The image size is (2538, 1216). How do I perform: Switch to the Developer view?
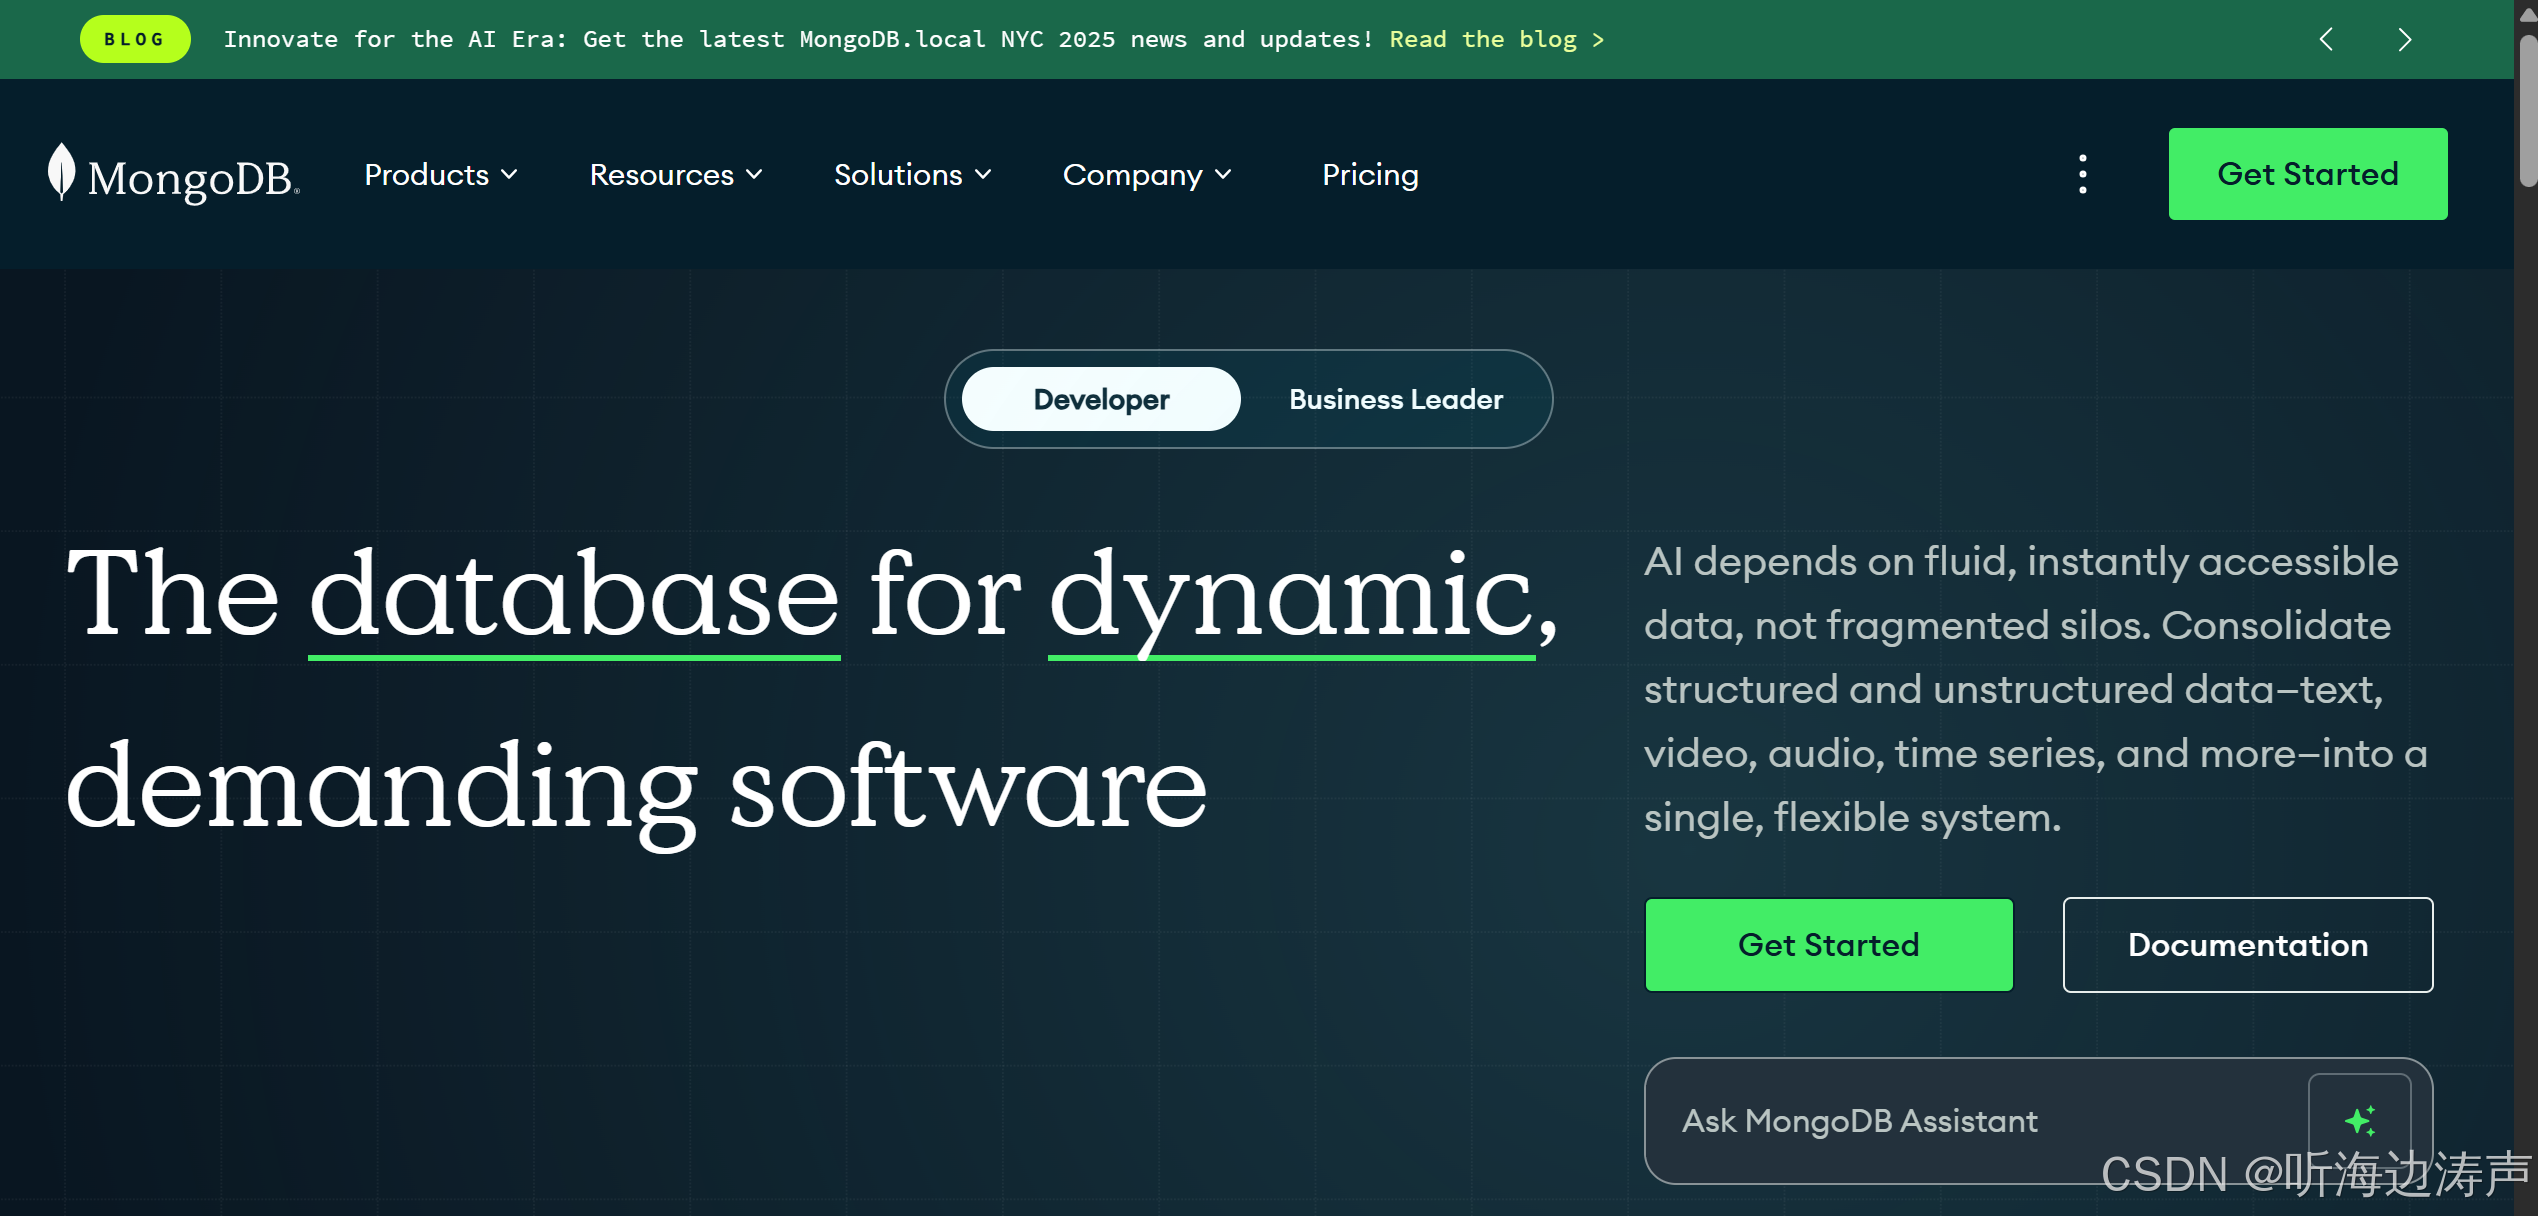click(1100, 399)
